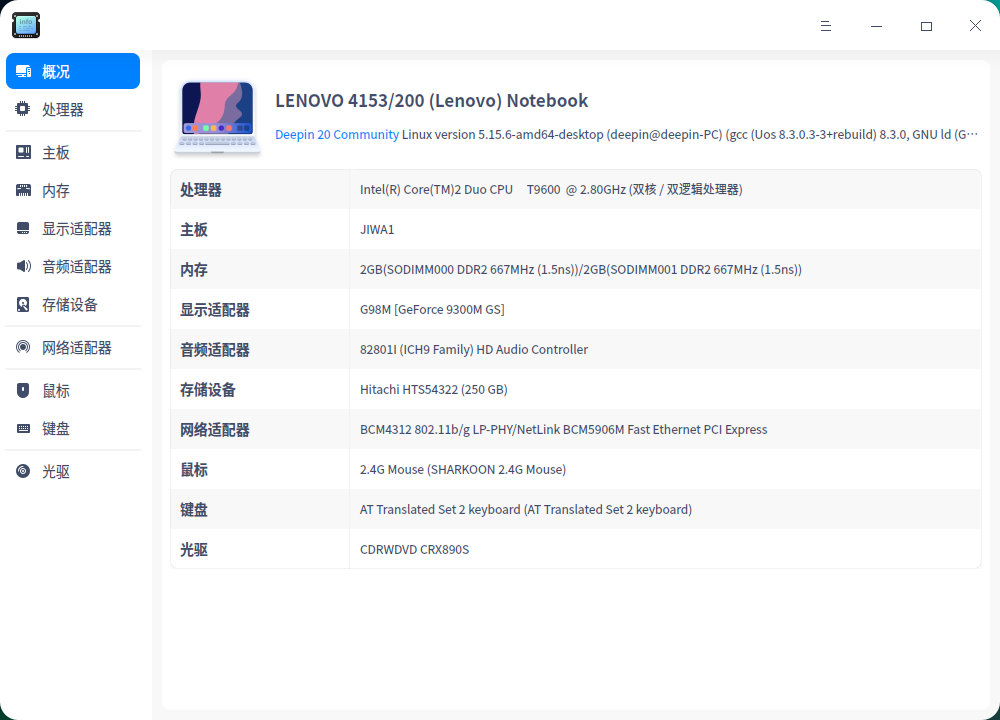Click the 内存 row label in table

click(194, 270)
